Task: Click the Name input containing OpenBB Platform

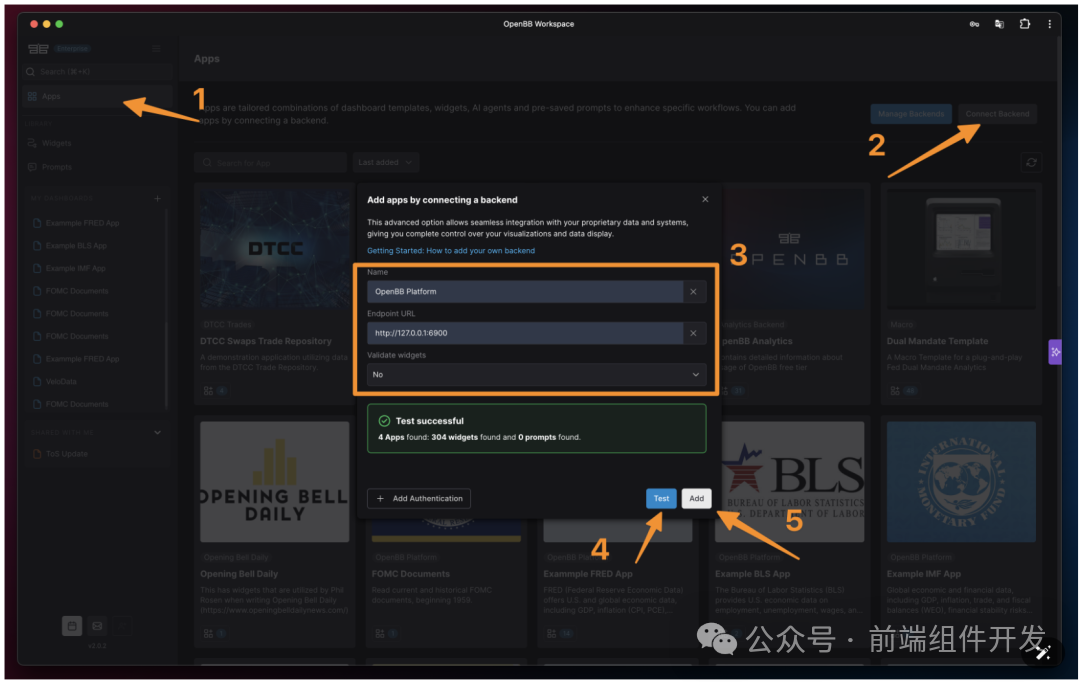Action: [x=525, y=291]
